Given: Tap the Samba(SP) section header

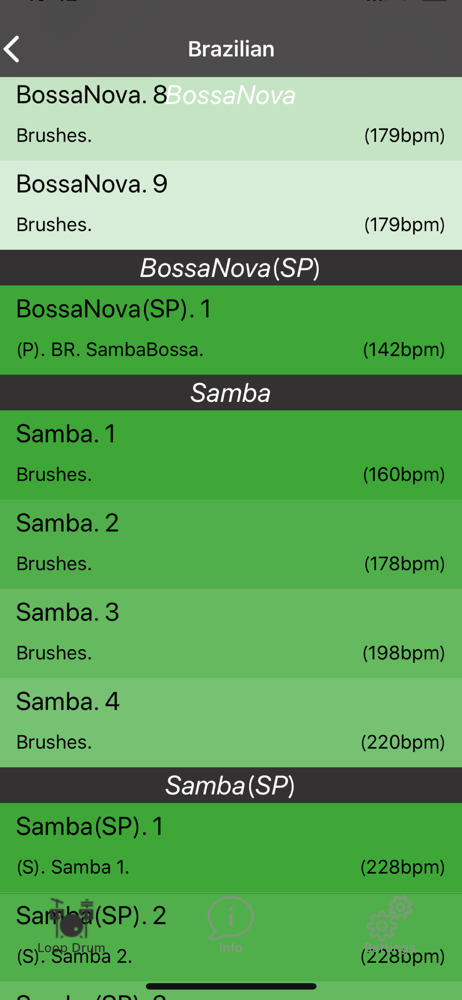Looking at the screenshot, I should click(x=231, y=785).
